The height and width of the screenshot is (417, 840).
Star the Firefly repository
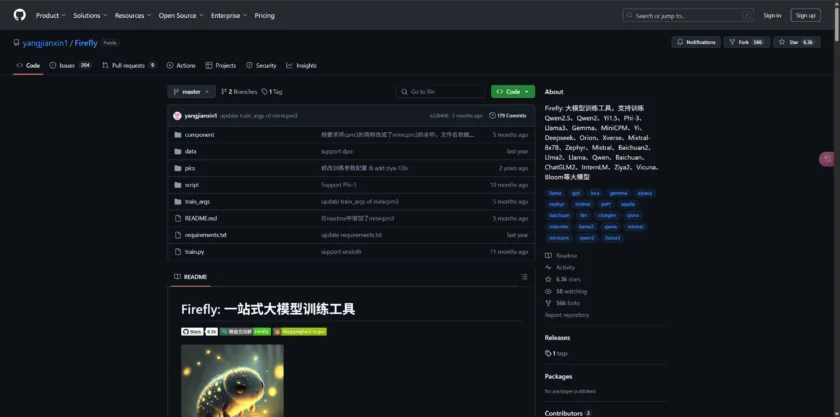(x=797, y=42)
